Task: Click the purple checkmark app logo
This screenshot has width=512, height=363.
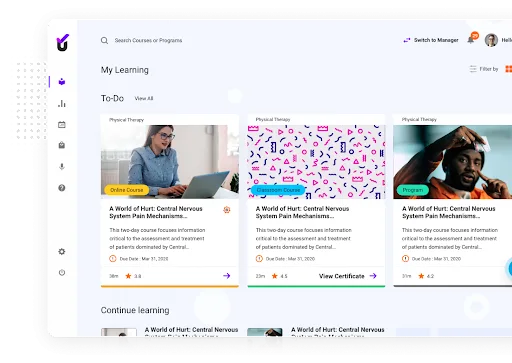Action: tap(63, 43)
